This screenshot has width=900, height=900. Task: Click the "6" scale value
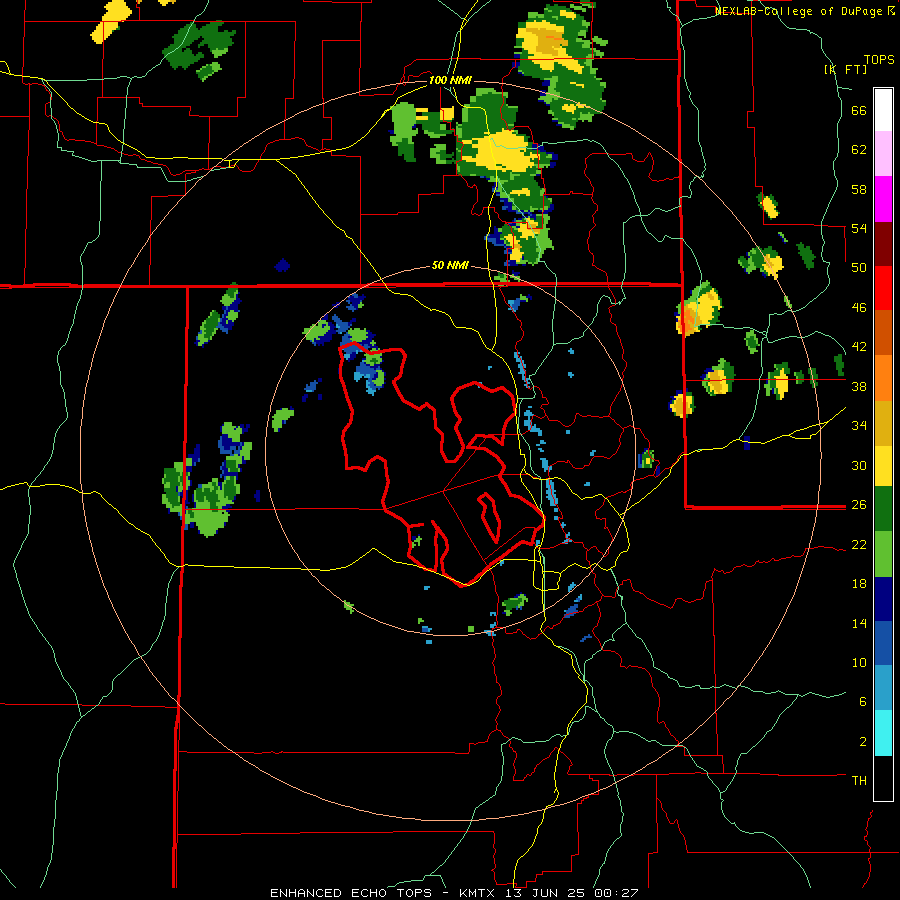click(x=863, y=701)
